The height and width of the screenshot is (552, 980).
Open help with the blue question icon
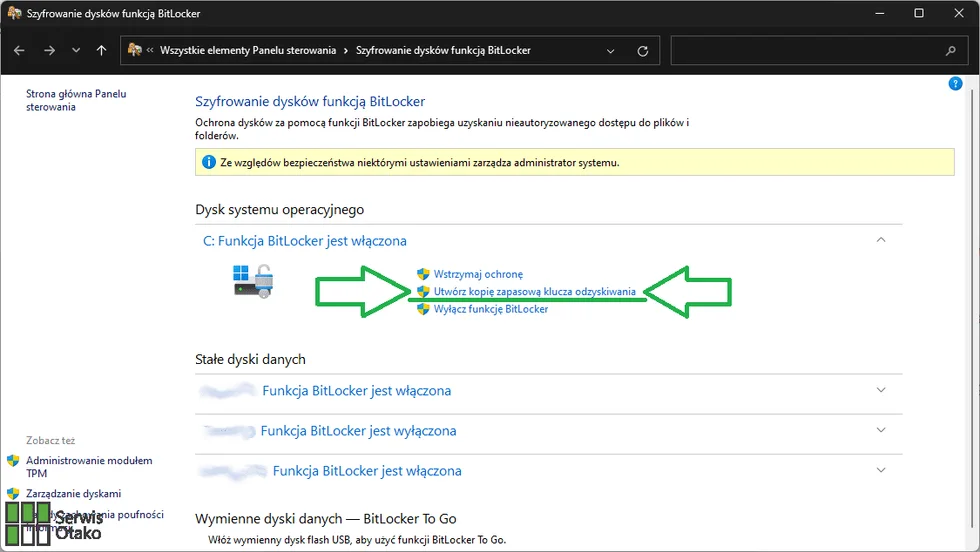point(955,83)
